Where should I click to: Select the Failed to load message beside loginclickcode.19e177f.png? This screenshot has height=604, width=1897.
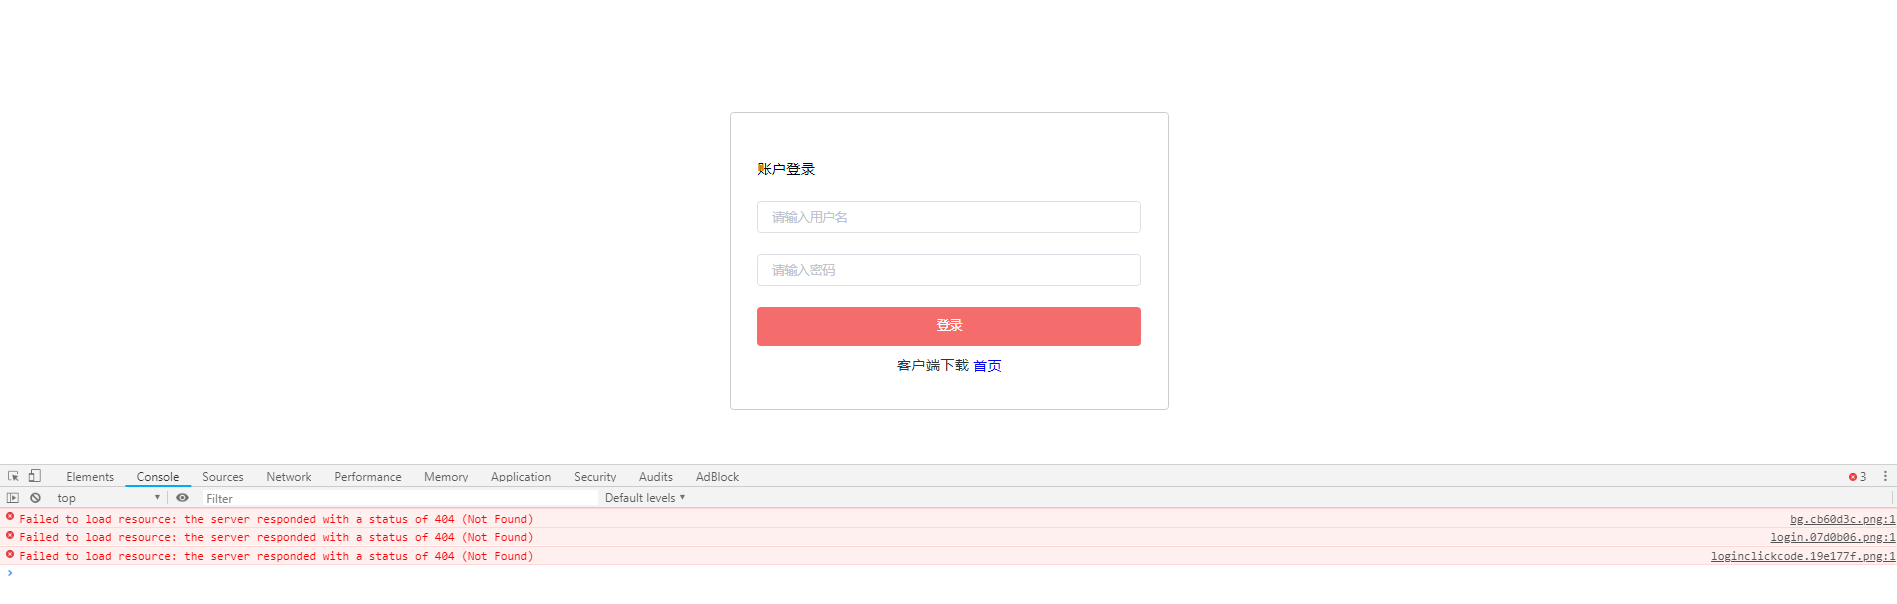pyautogui.click(x=276, y=556)
